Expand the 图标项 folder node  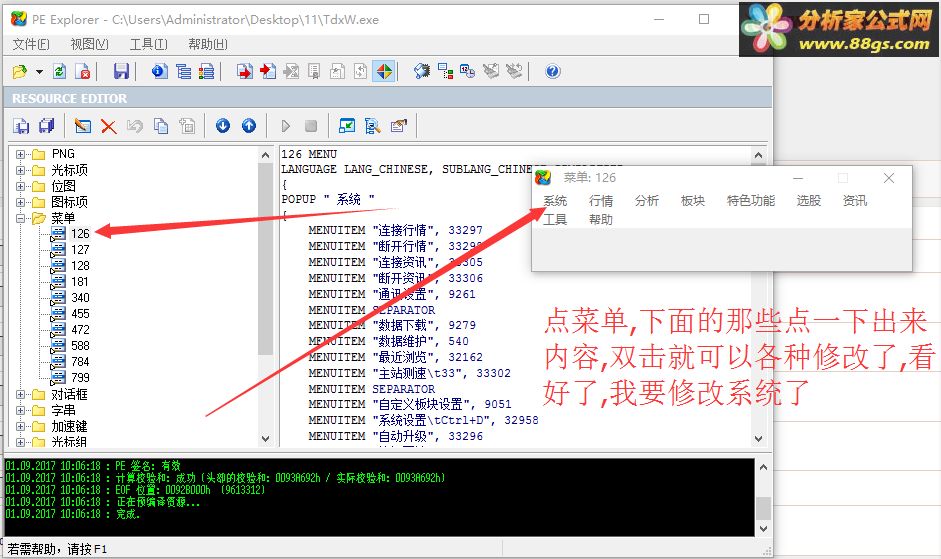coord(20,202)
